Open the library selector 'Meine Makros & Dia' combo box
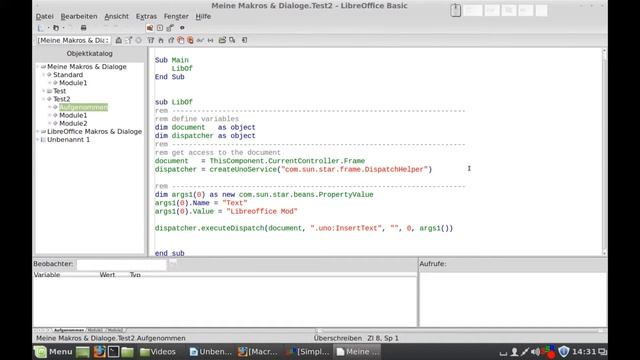This screenshot has width=640, height=360. pyautogui.click(x=73, y=40)
